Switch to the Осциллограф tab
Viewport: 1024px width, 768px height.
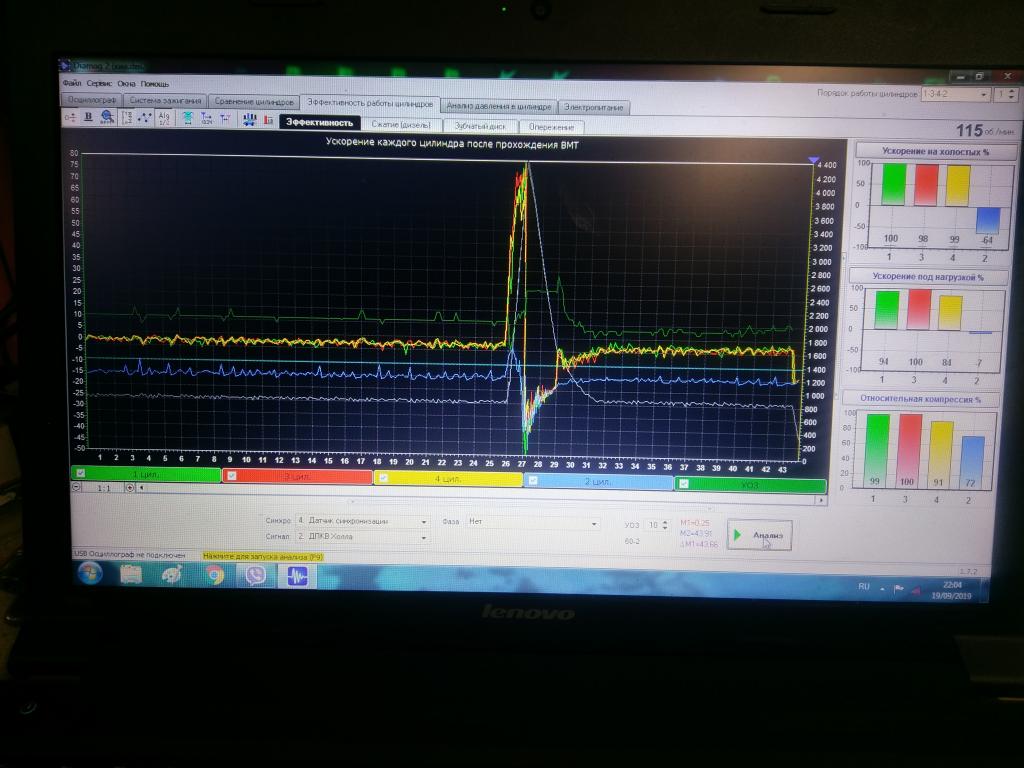pyautogui.click(x=91, y=99)
